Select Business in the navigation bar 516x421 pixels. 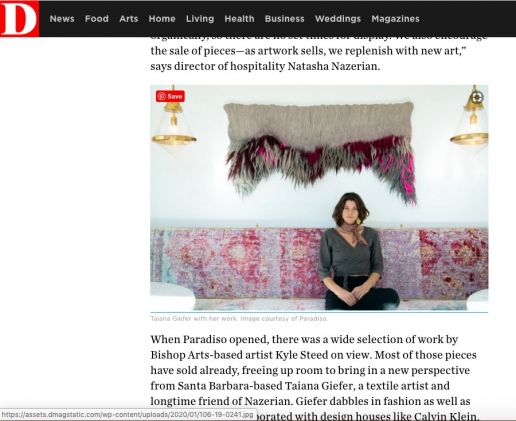[285, 19]
